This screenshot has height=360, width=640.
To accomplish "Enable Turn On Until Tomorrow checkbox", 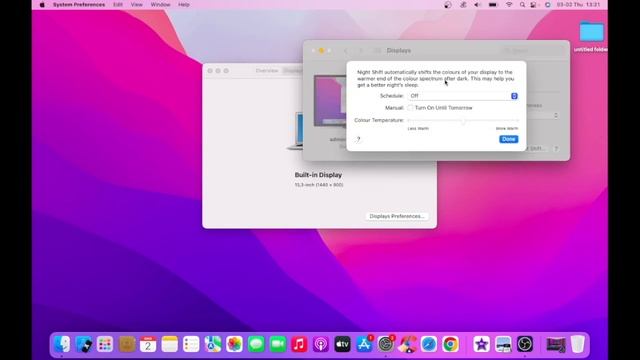I will point(410,108).
